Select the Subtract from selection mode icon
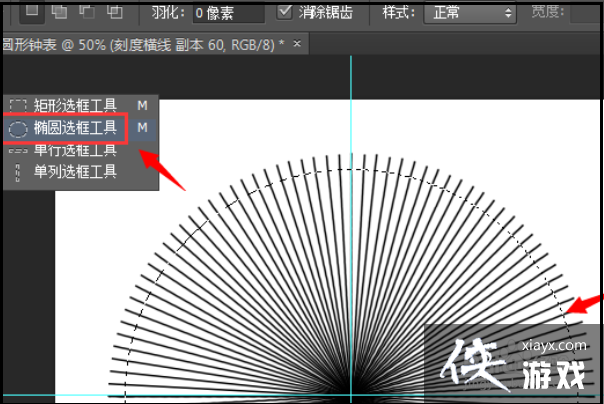Screen dimensions: 604x404 coord(87,11)
